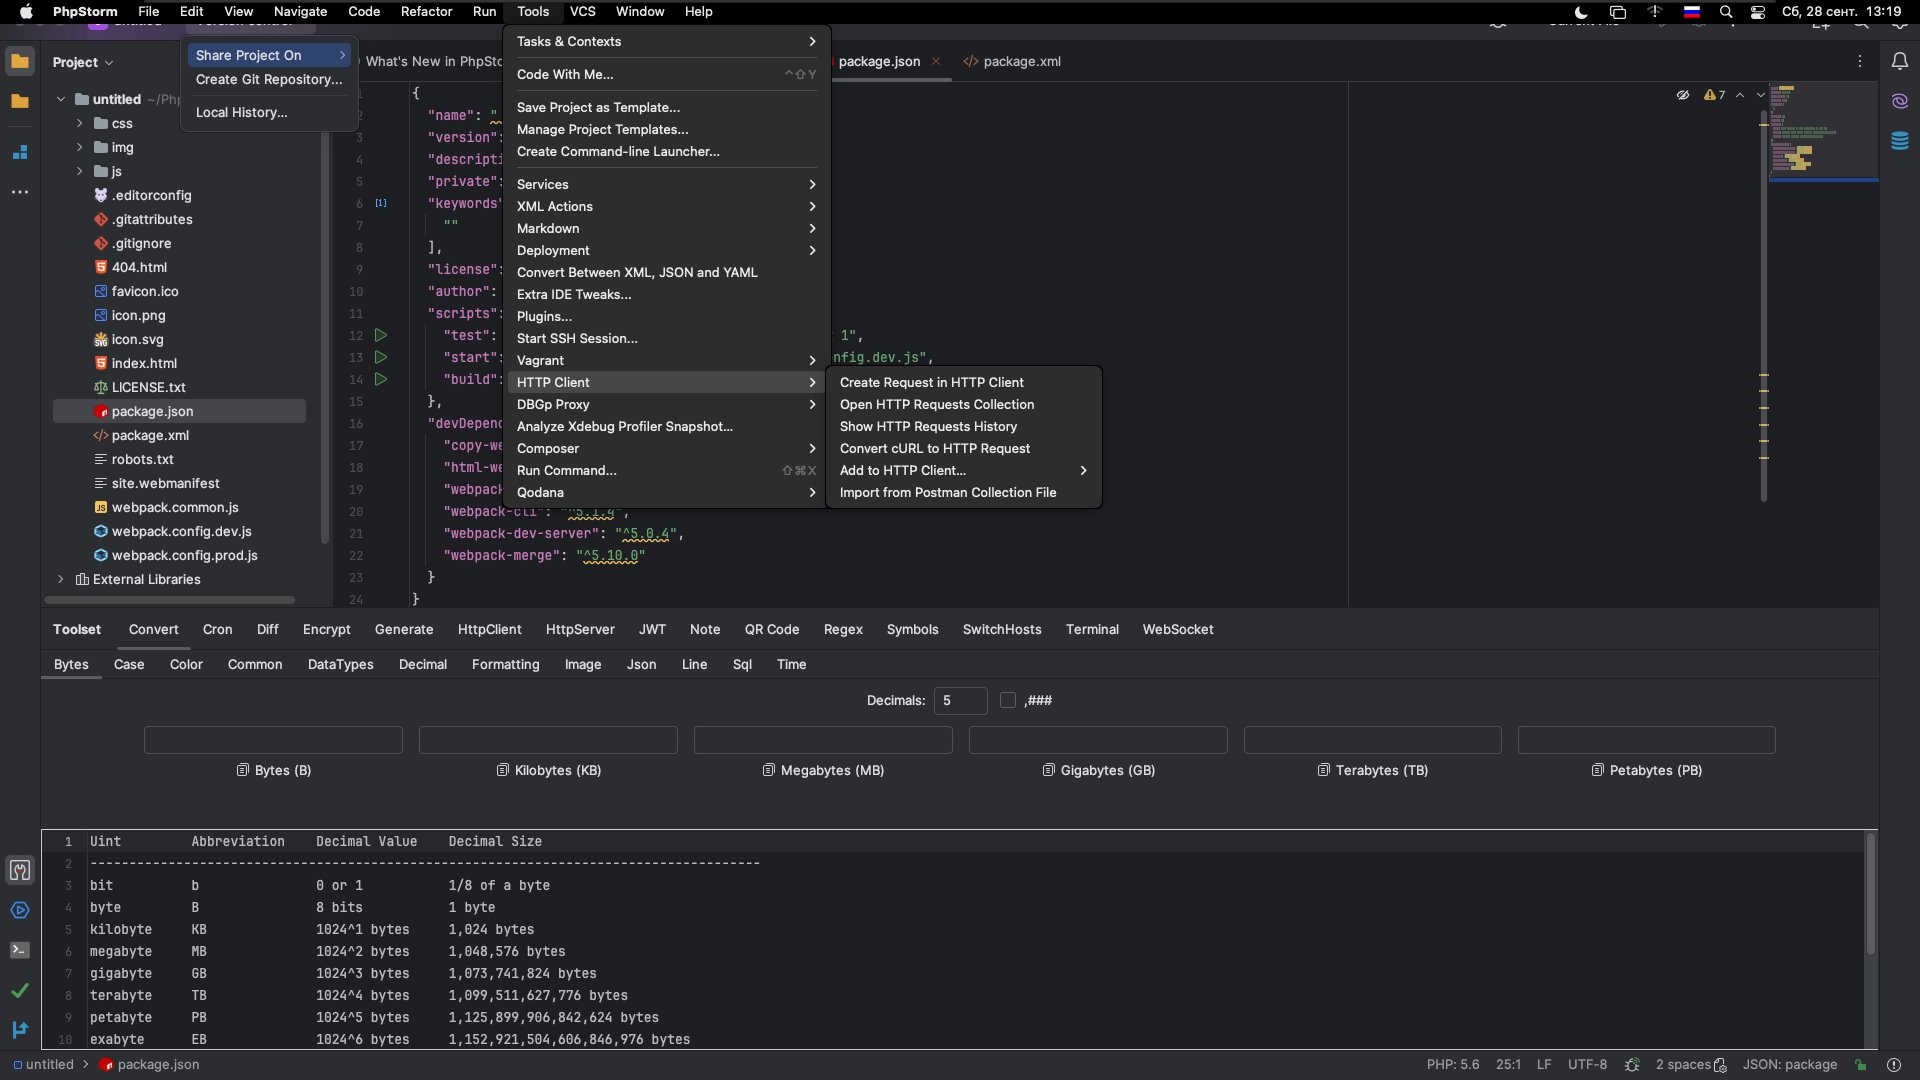Click the Terminal icon in left sidebar
The image size is (1920, 1080).
[x=20, y=950]
